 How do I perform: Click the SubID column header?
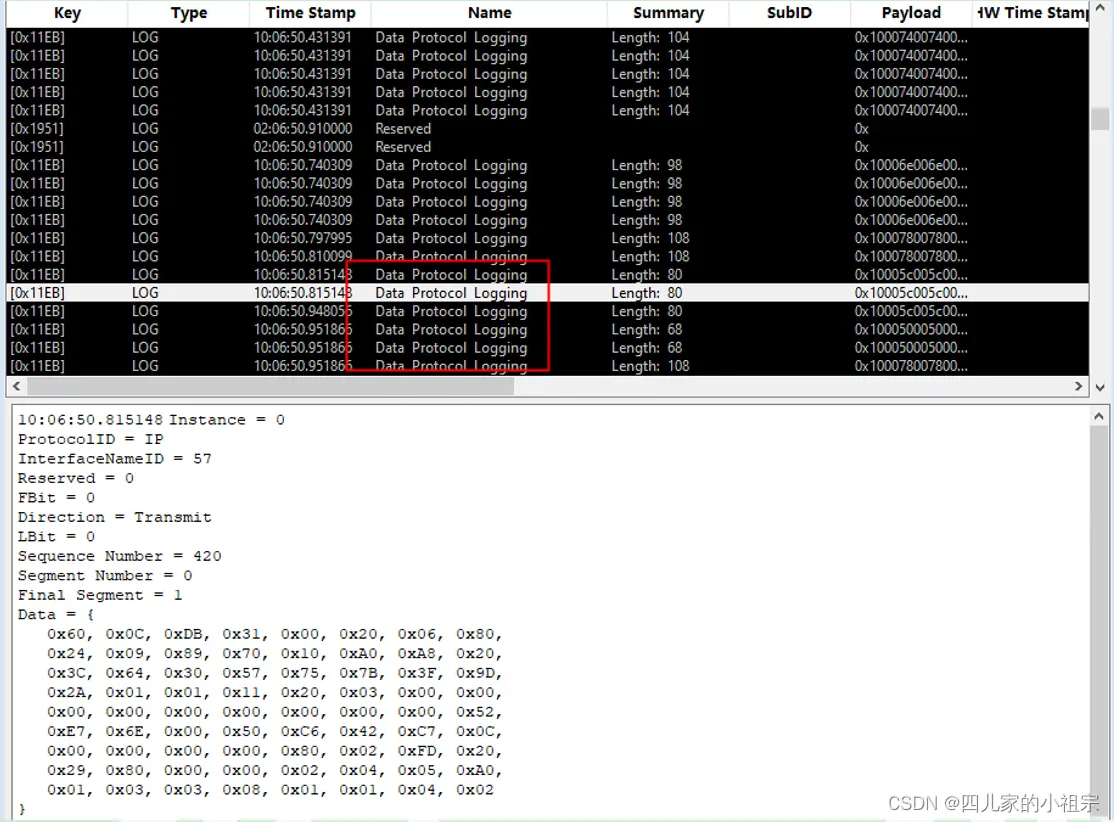tap(789, 13)
